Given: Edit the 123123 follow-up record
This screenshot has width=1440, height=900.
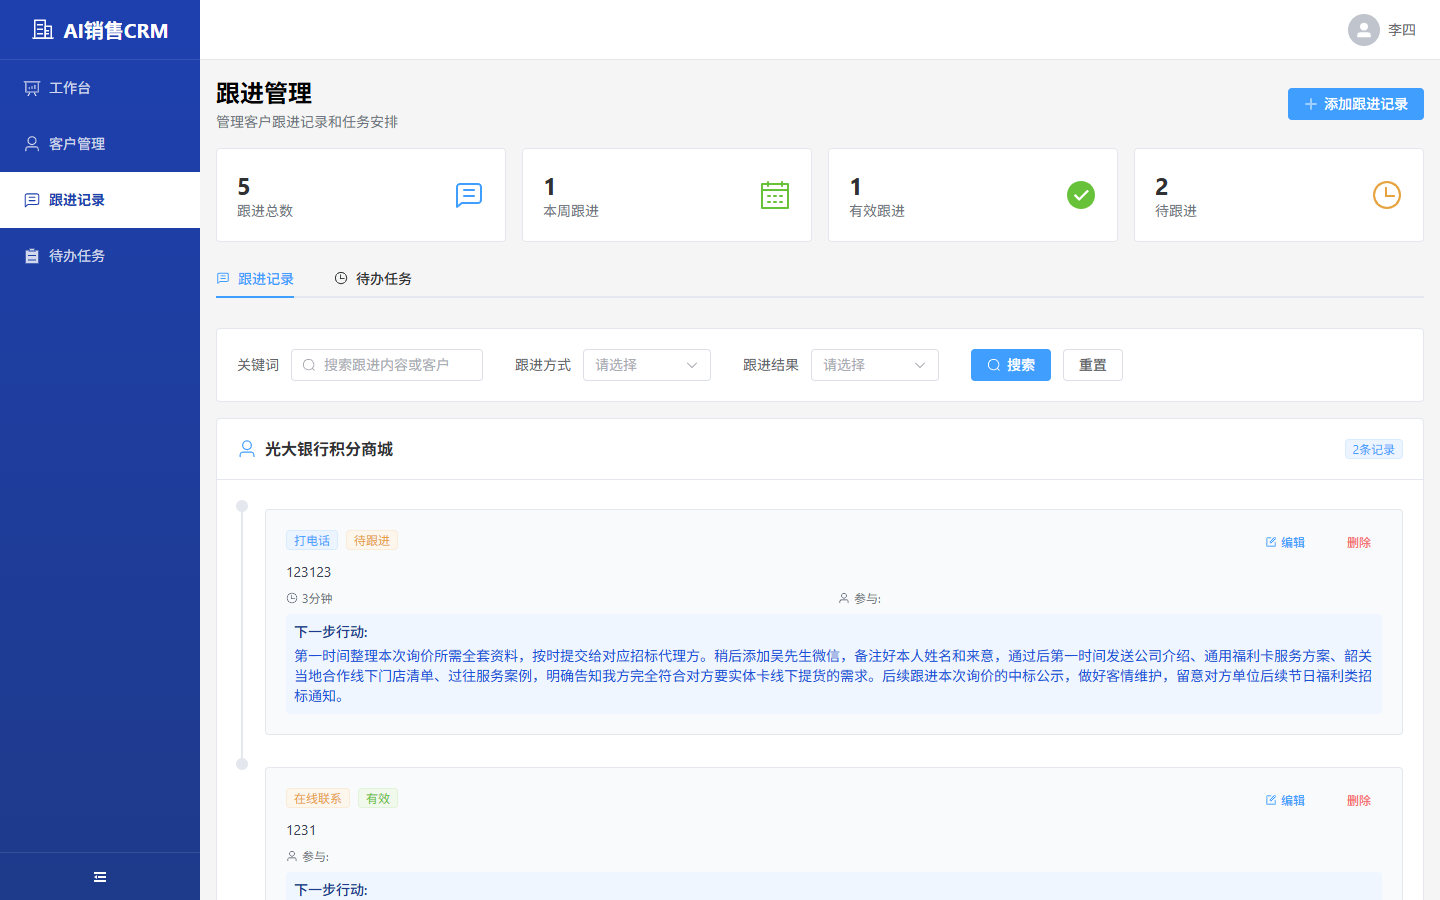Looking at the screenshot, I should [x=1285, y=542].
